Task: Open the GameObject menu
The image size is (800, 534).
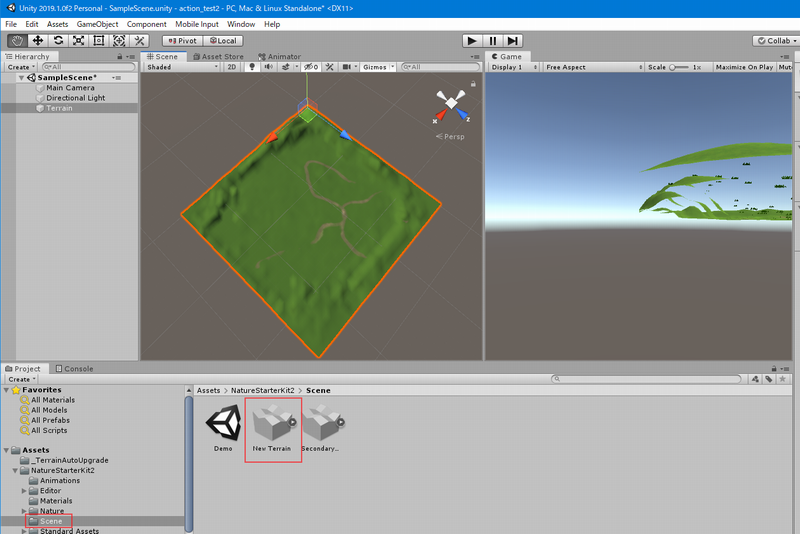Action: [x=97, y=24]
